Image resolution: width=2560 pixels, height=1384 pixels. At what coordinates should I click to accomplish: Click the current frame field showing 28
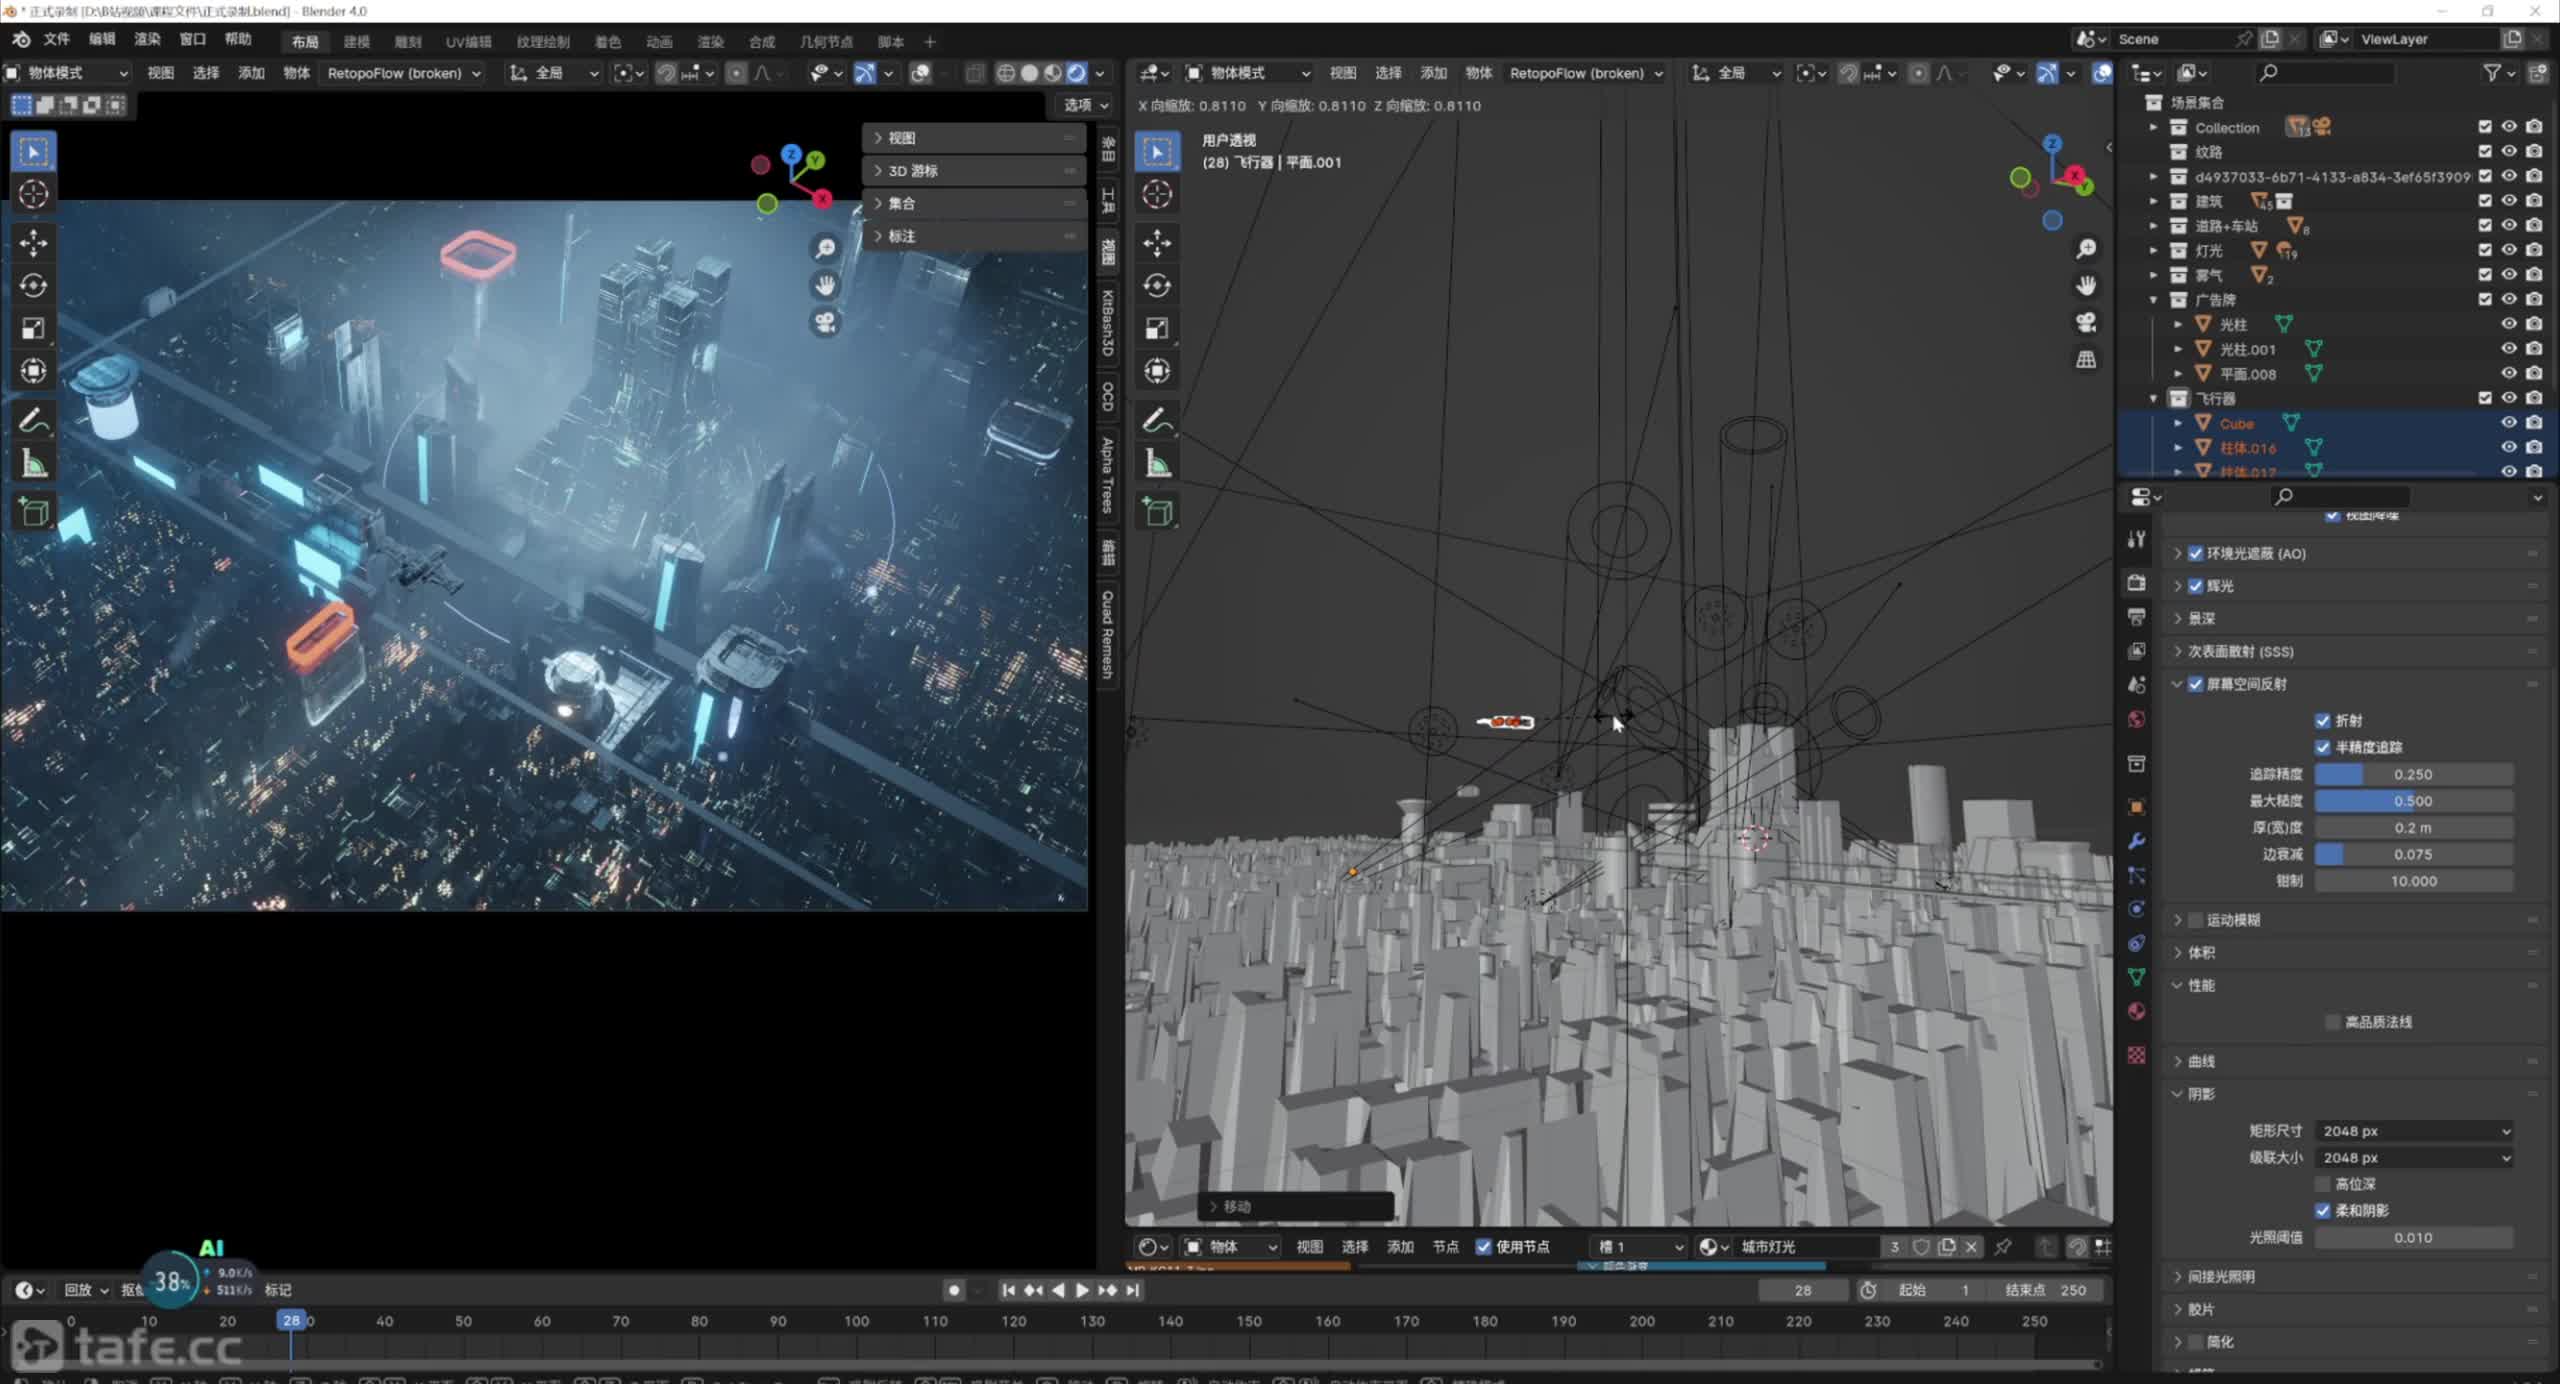[x=1802, y=1291]
